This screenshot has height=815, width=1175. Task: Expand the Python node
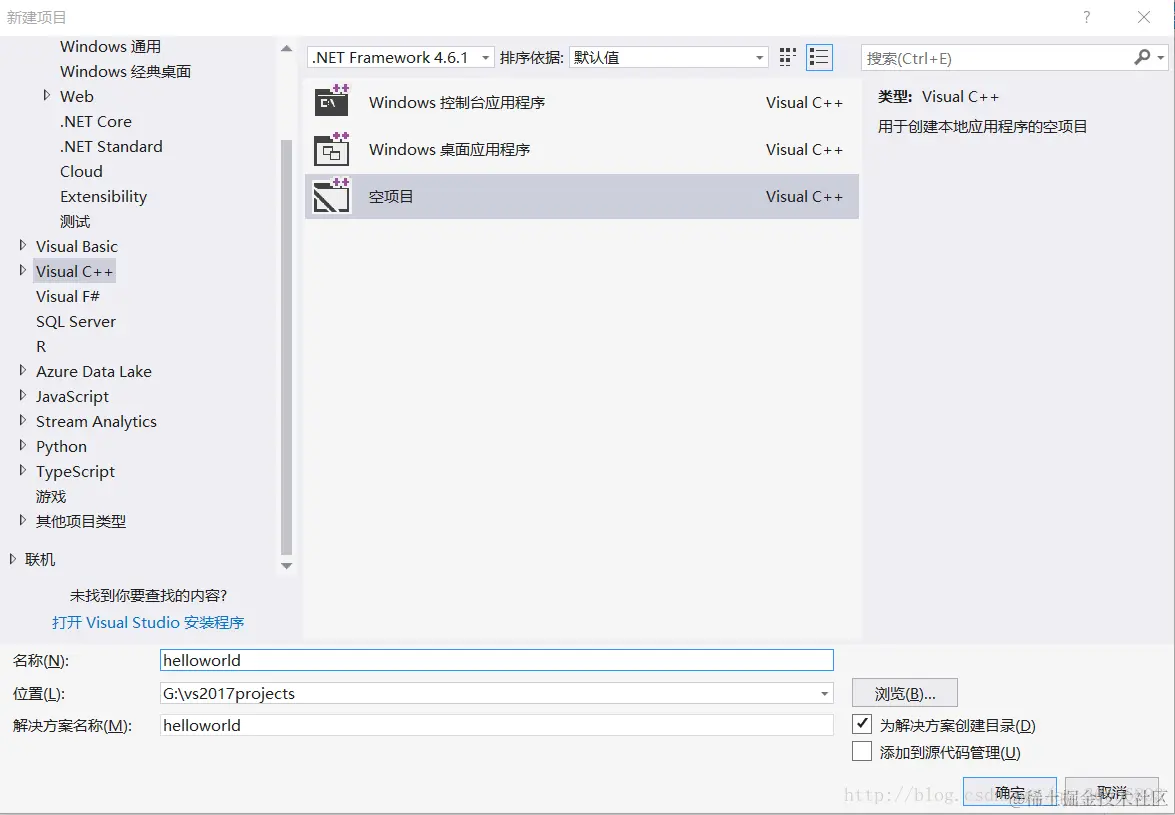click(22, 445)
